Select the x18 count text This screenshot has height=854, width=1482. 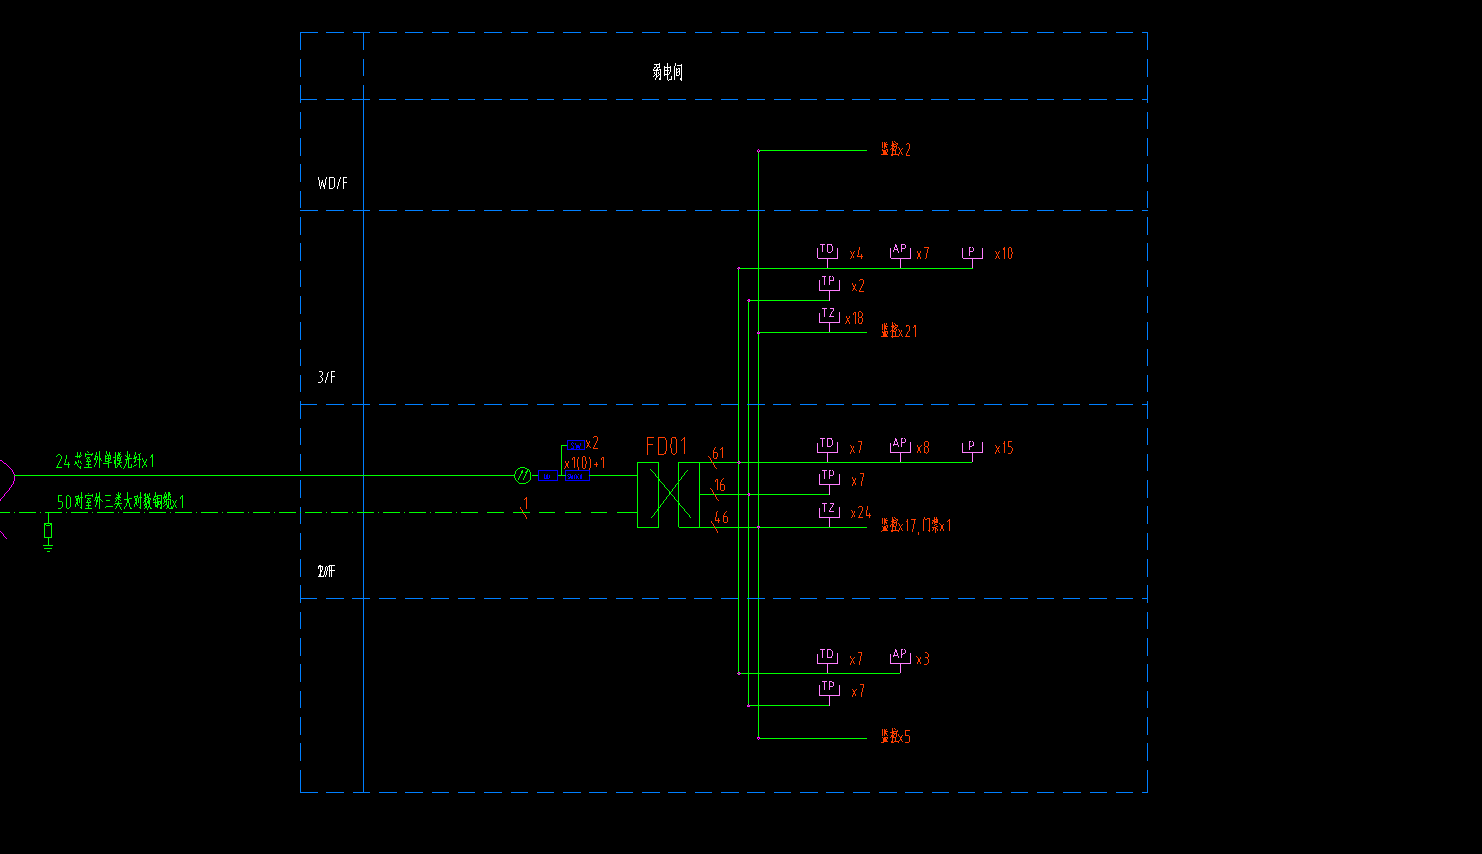tap(854, 318)
